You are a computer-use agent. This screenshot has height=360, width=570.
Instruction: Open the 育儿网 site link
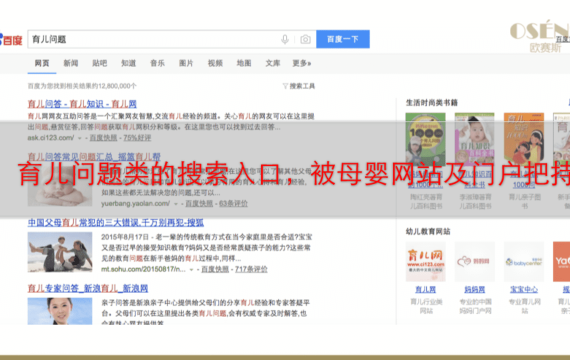425,290
